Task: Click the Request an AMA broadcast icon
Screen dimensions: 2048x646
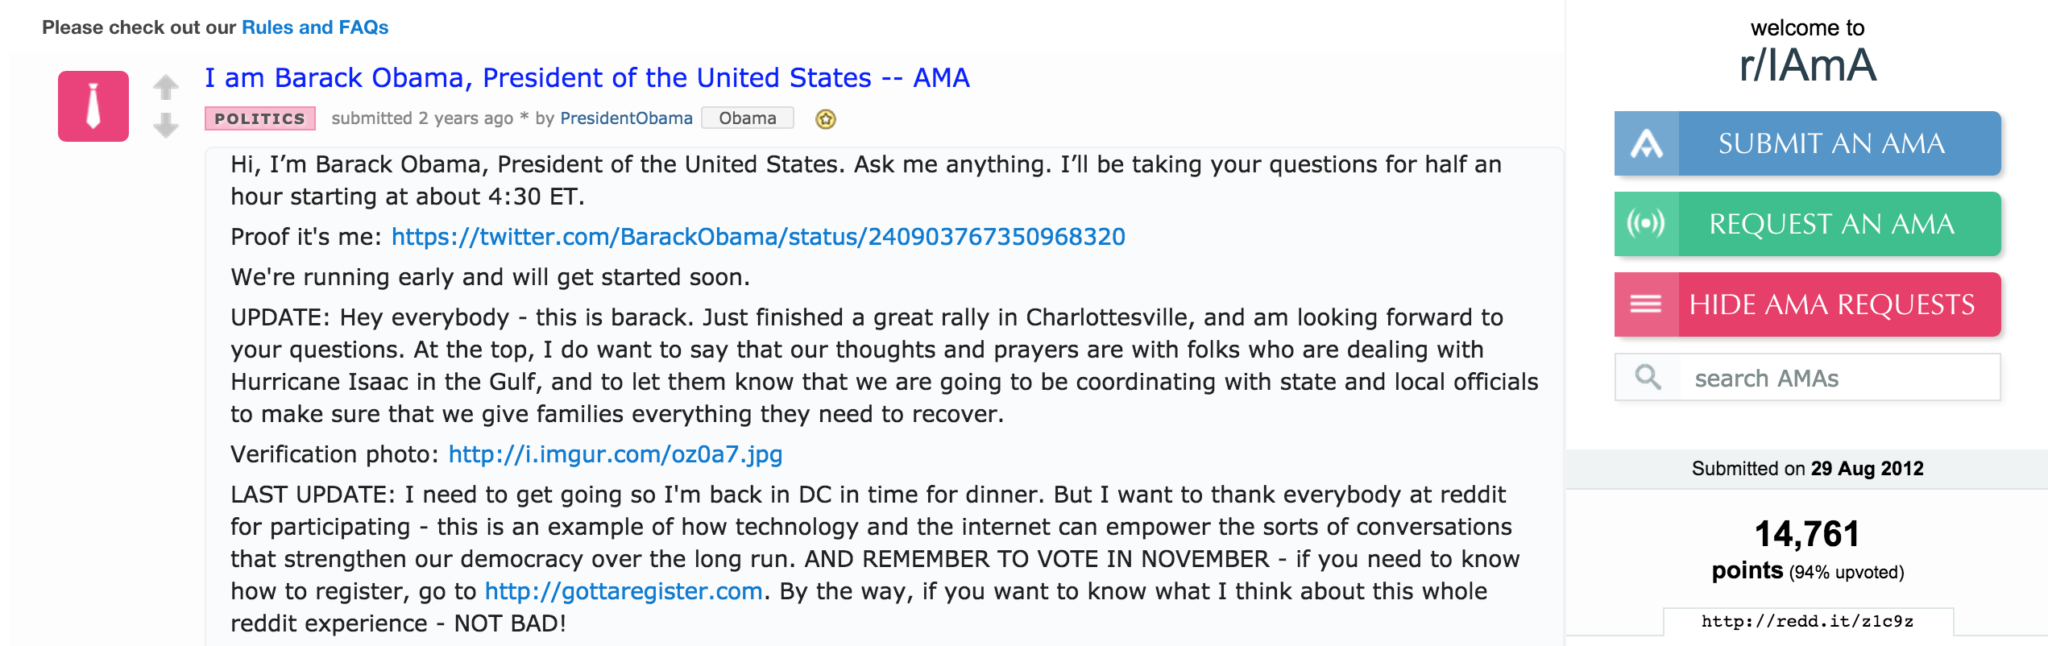Action: 1647,224
